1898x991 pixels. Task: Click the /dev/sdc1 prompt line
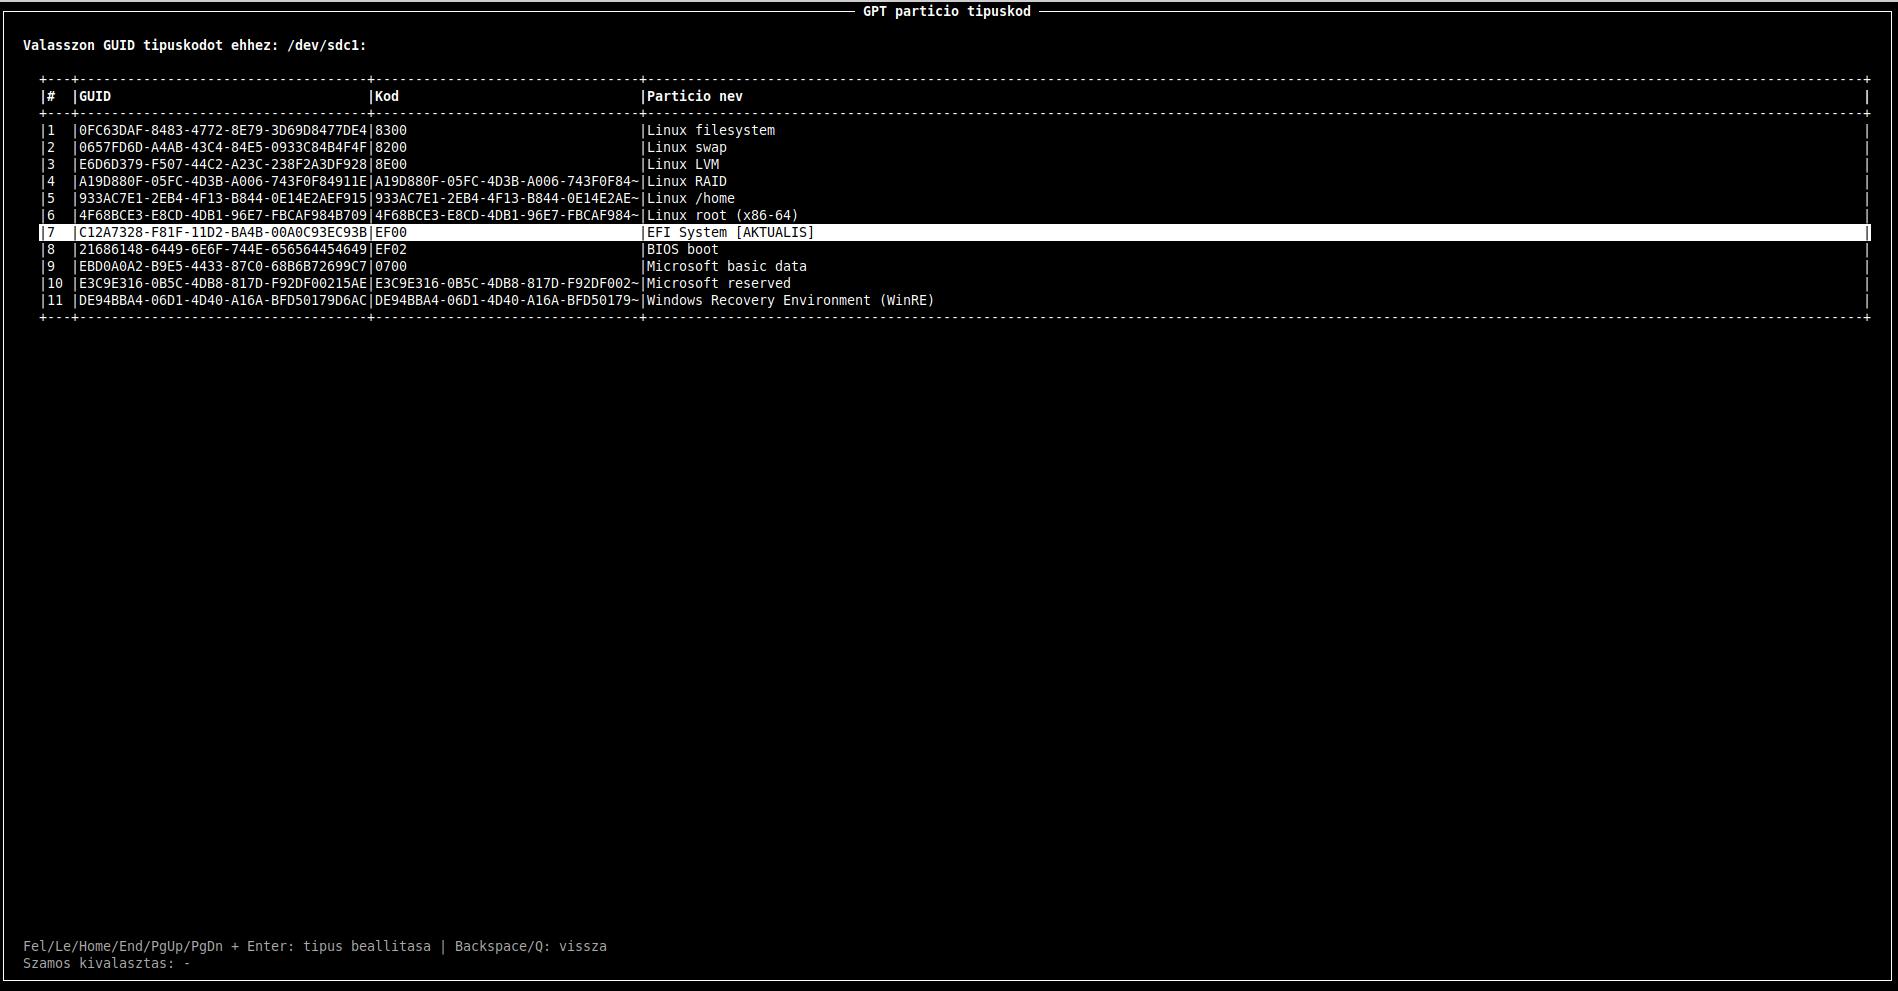pyautogui.click(x=195, y=45)
